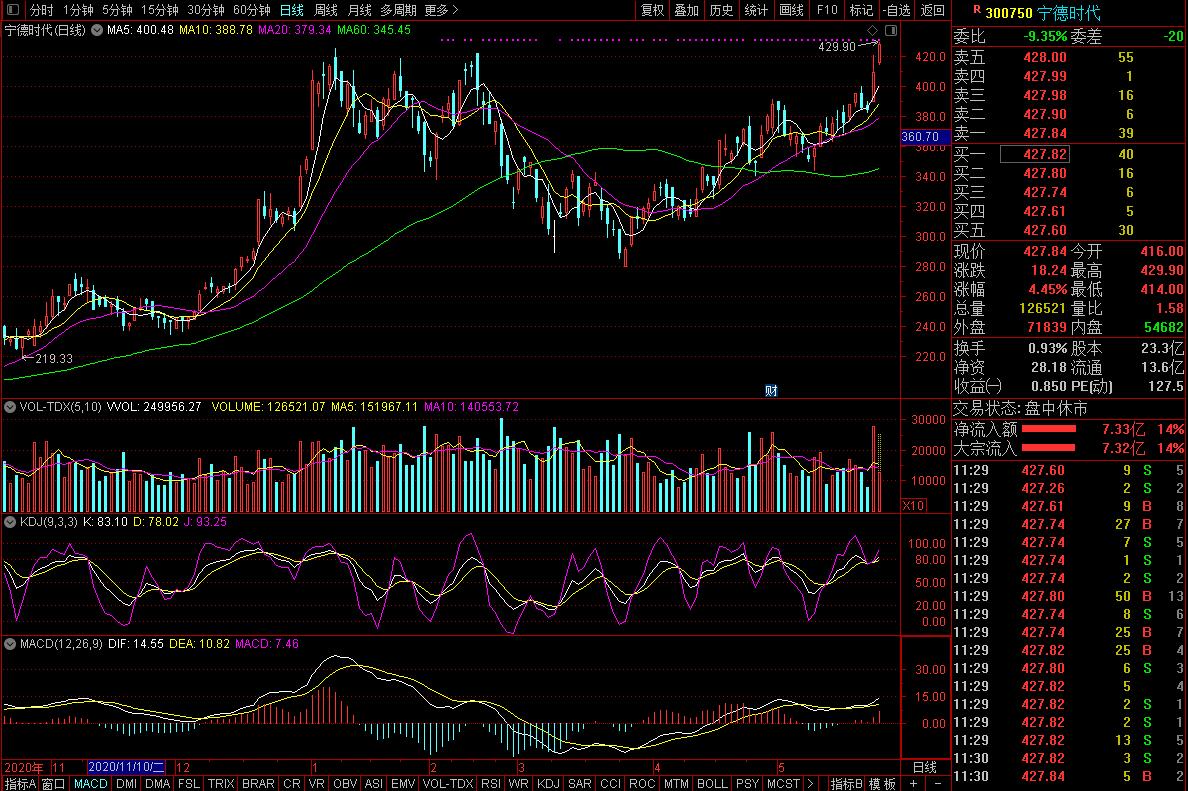Toggle 复权 price adjustment

tap(652, 10)
